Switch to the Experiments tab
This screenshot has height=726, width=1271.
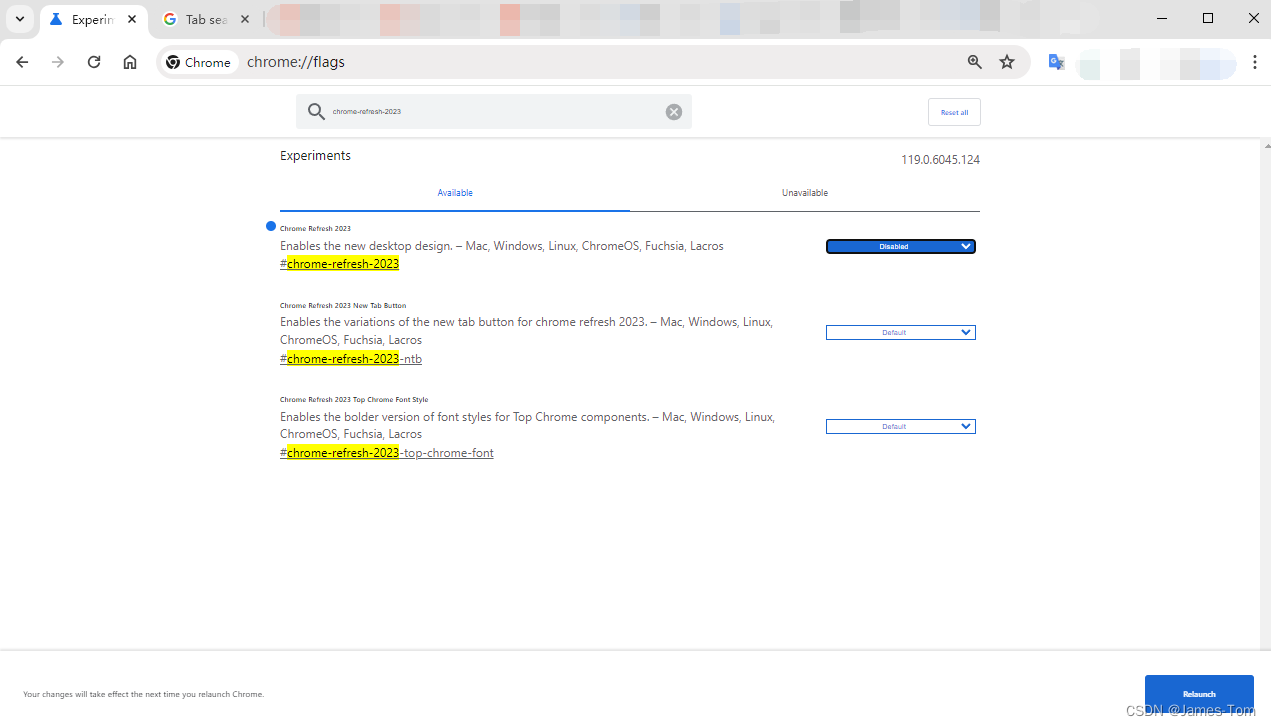[94, 19]
